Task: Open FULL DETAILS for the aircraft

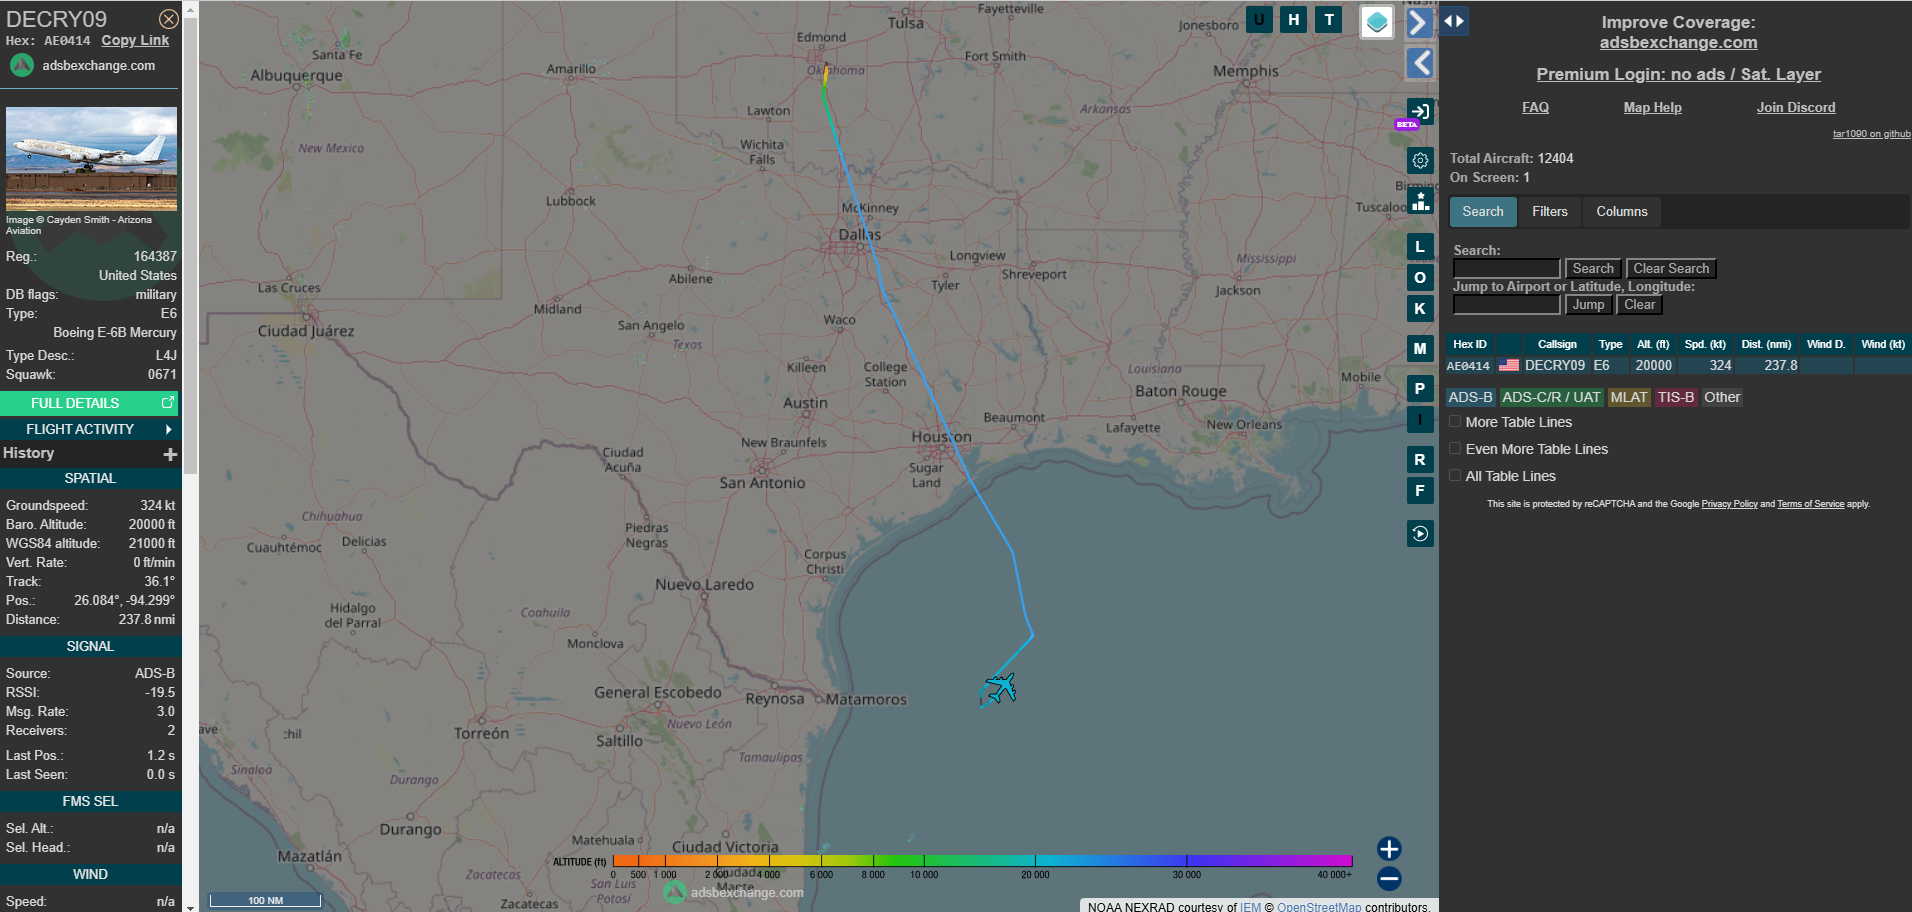Action: pyautogui.click(x=90, y=402)
